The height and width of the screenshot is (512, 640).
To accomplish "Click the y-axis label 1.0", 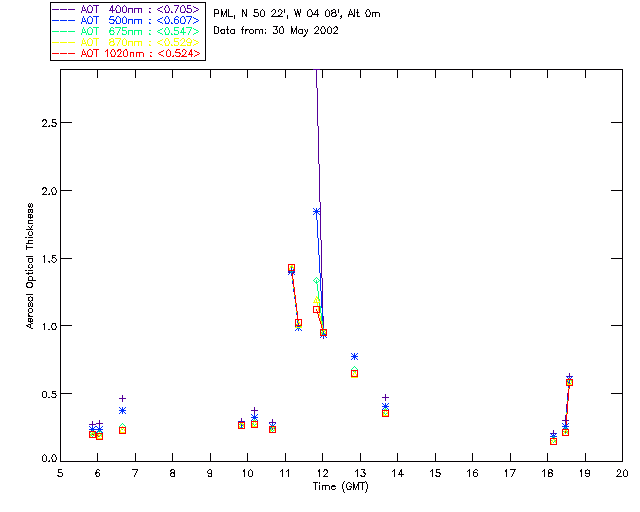I will click(x=49, y=326).
